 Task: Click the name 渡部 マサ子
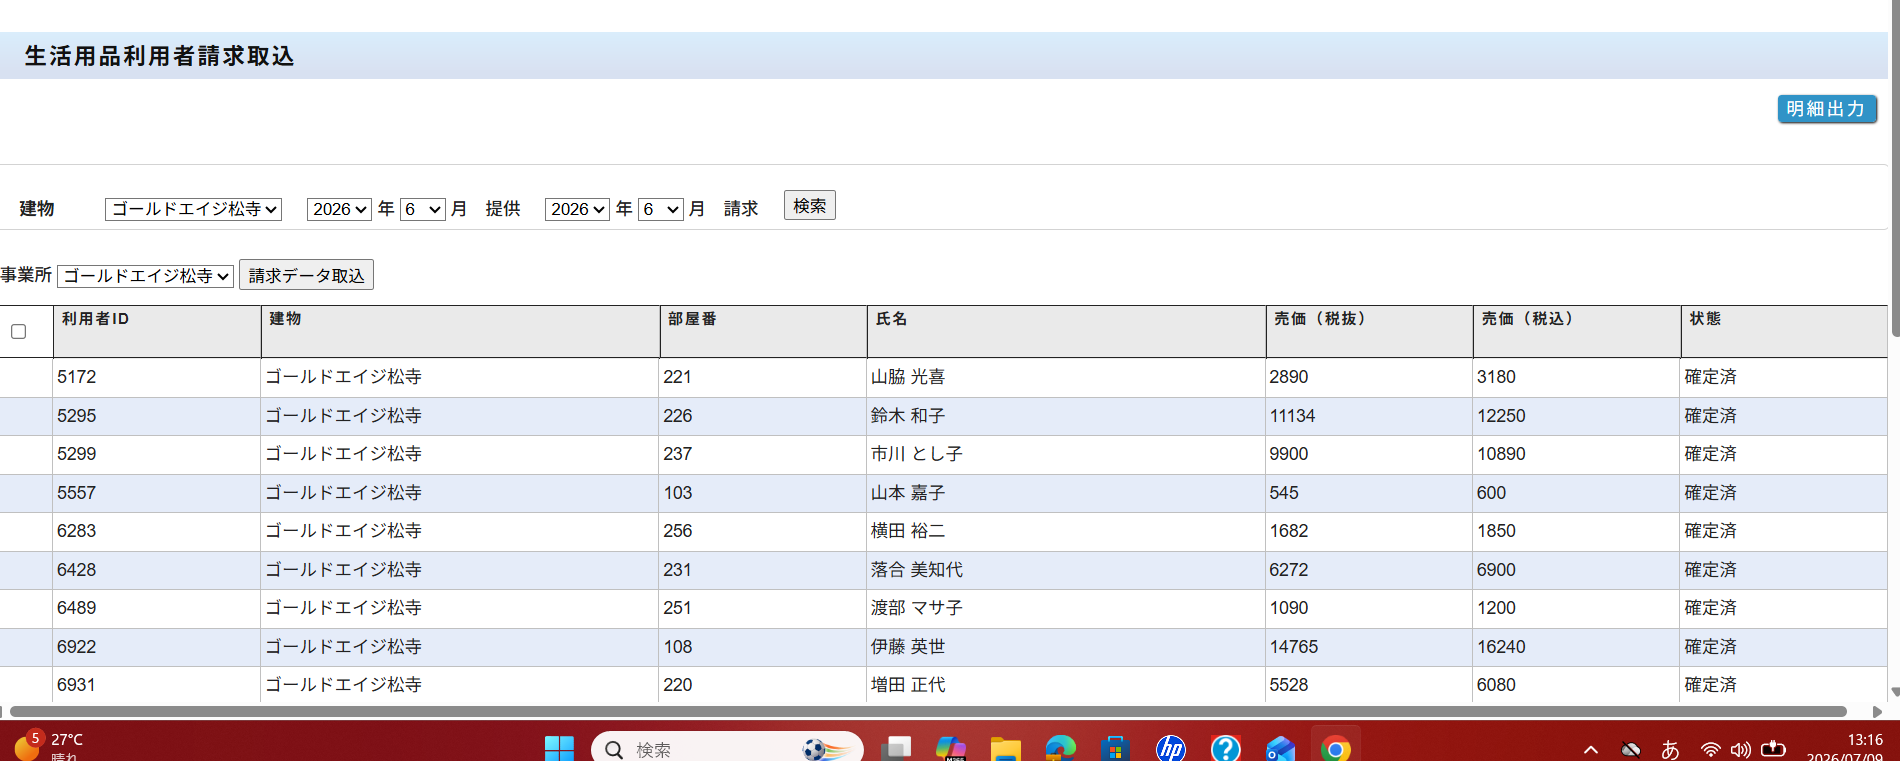click(917, 608)
